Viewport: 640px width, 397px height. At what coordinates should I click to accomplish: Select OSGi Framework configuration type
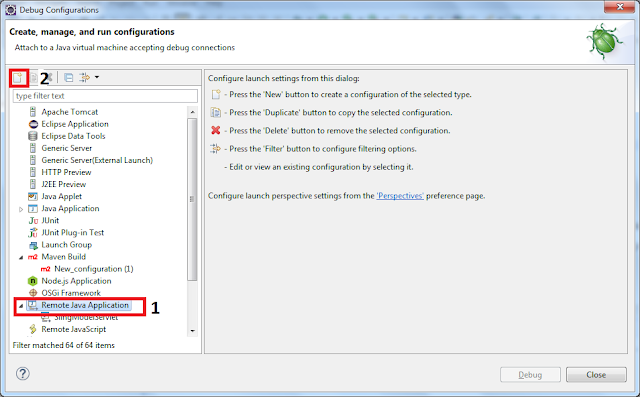coord(71,293)
